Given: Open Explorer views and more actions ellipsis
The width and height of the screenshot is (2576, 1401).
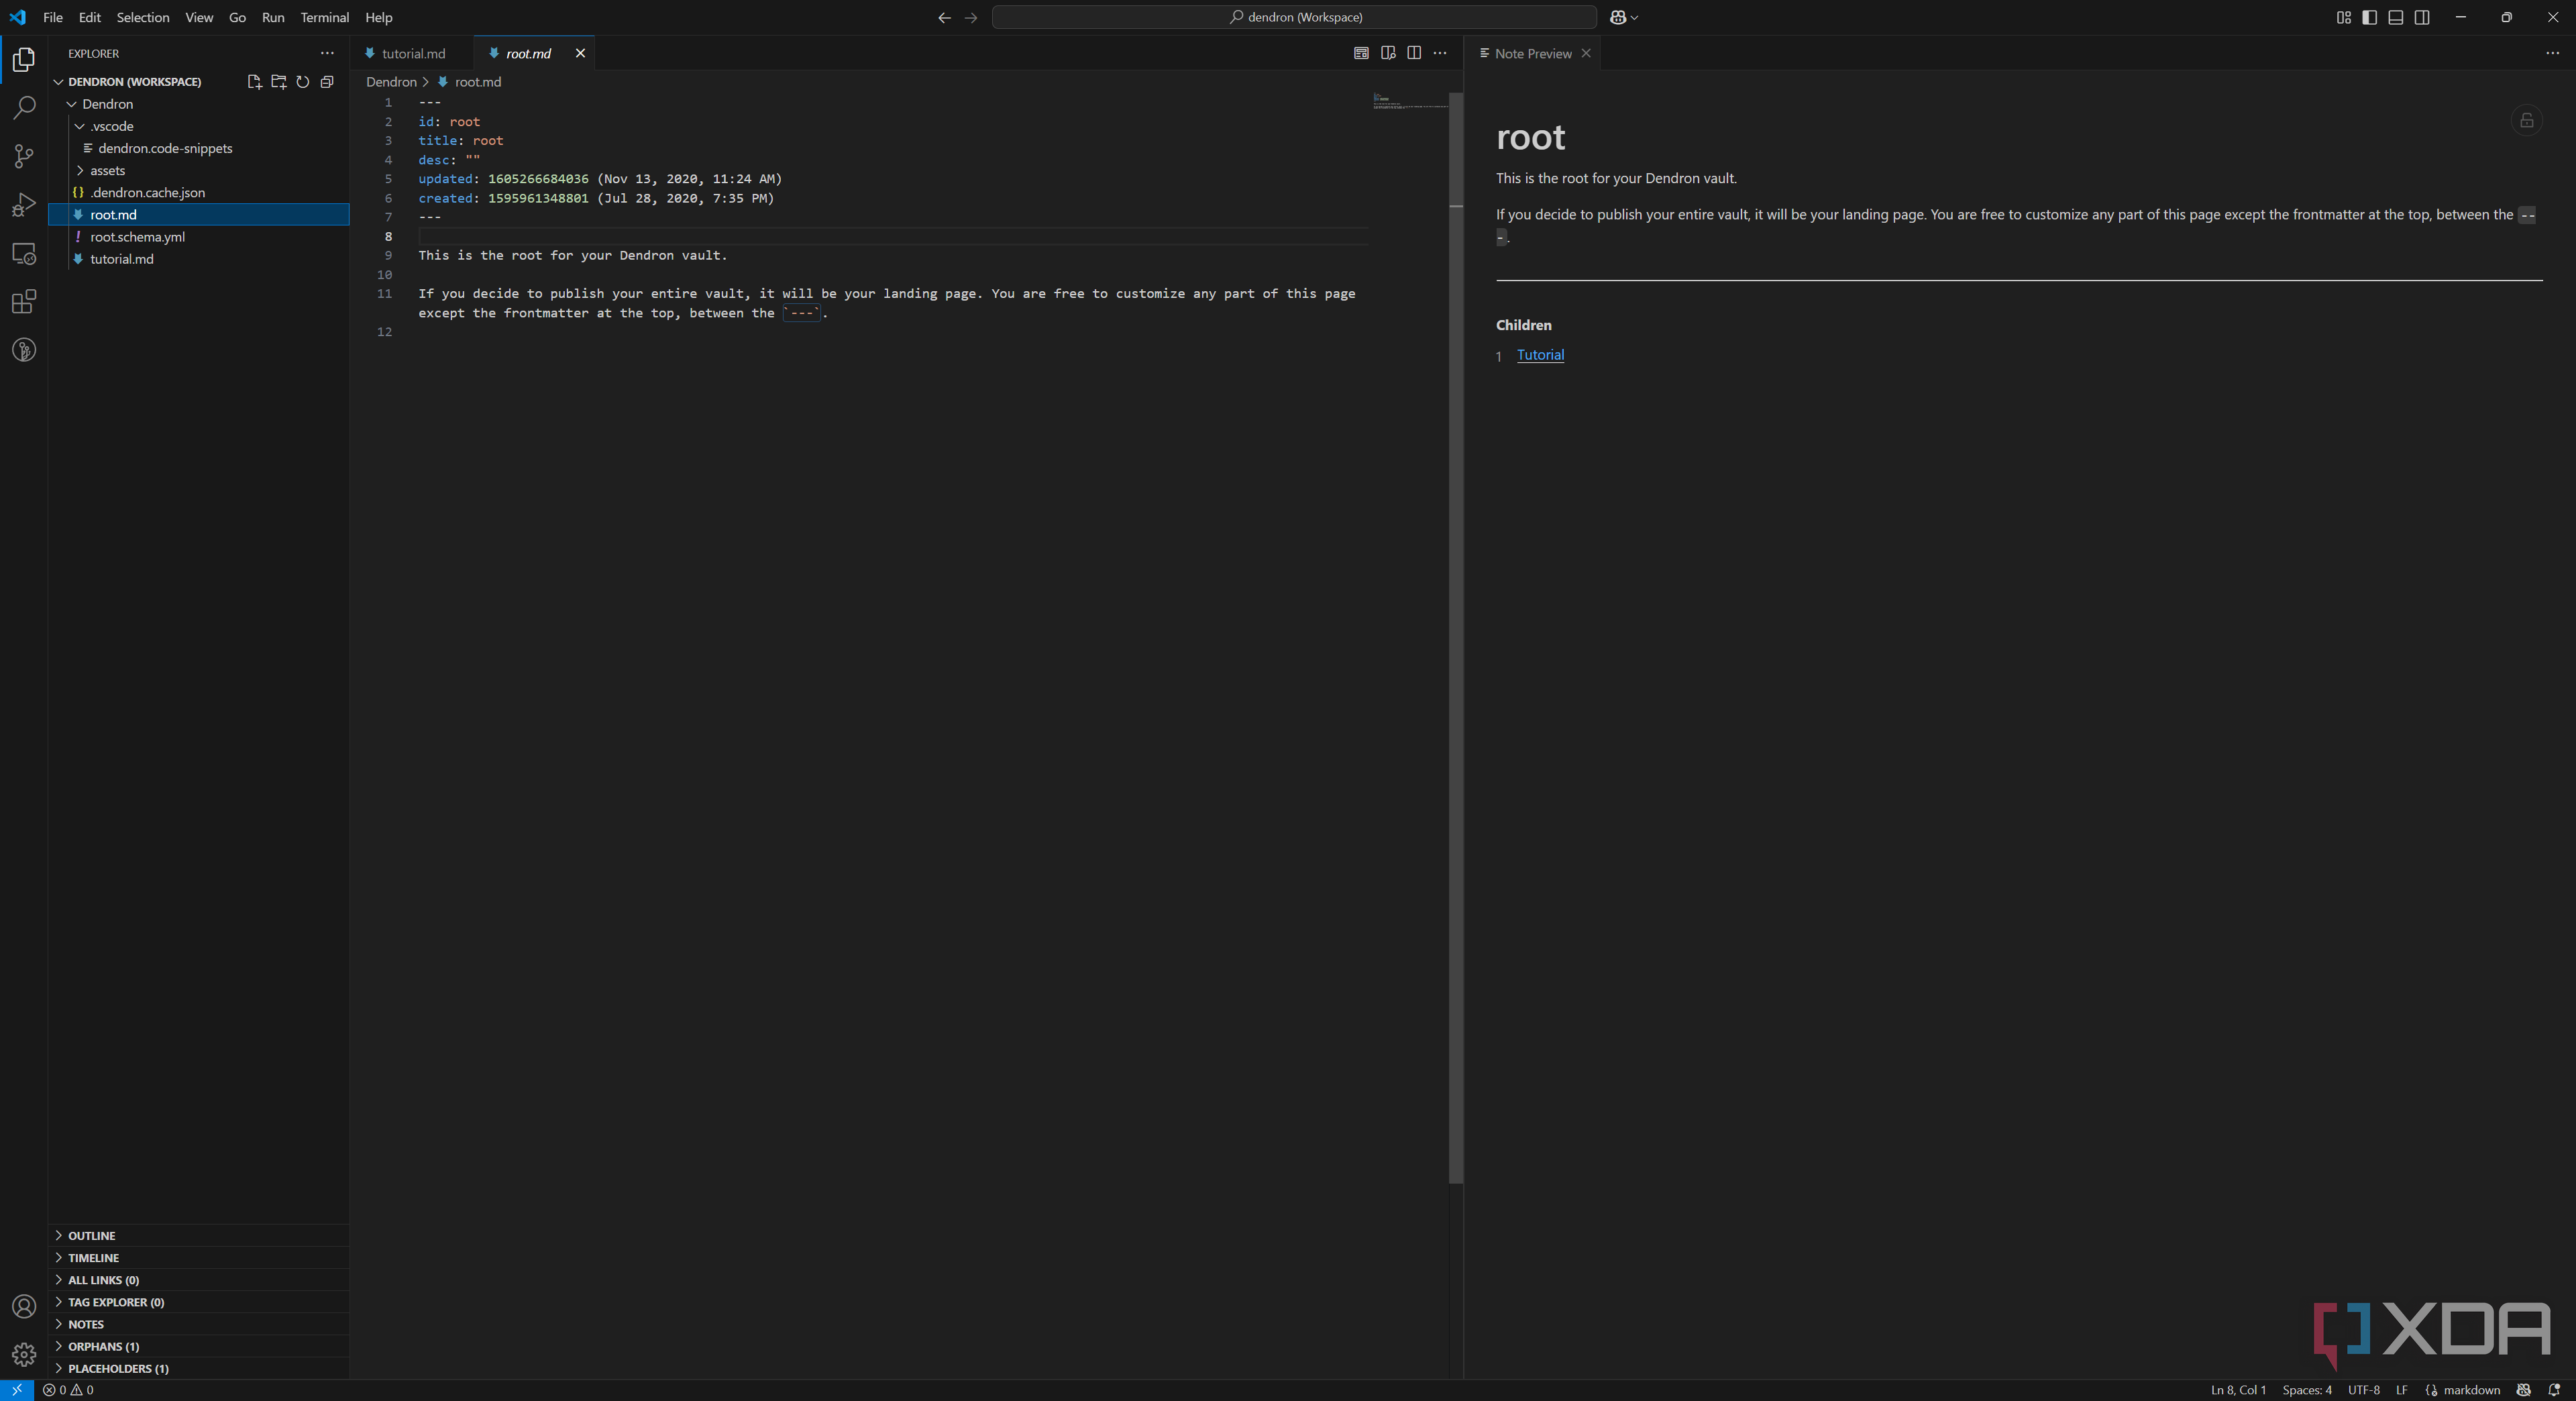Looking at the screenshot, I should (327, 53).
